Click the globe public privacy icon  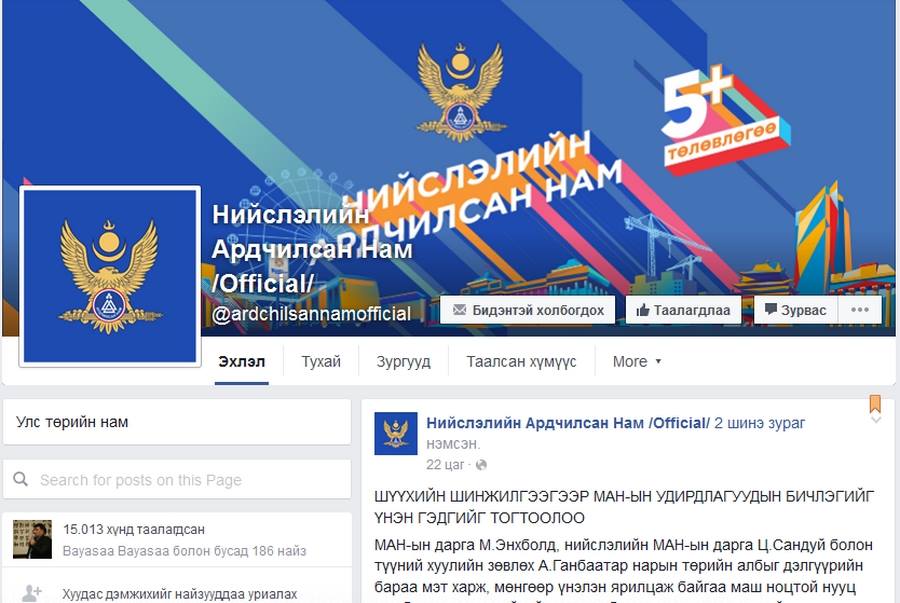coord(482,465)
